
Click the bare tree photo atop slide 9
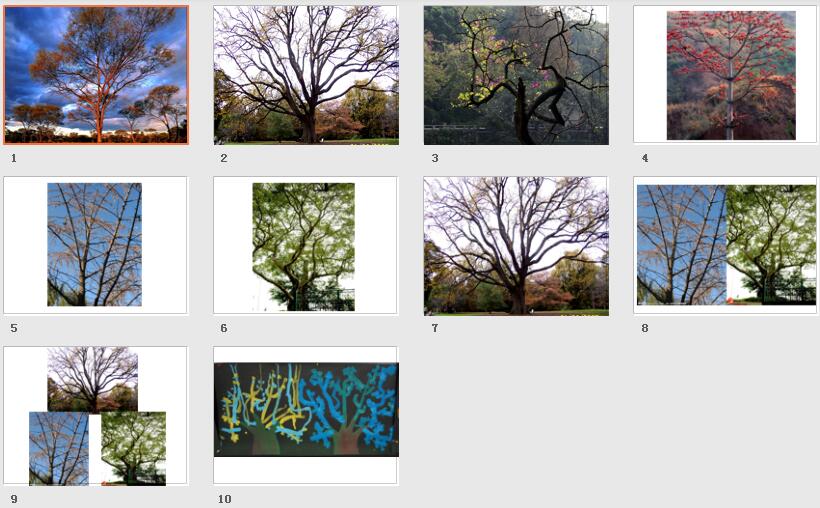[93, 379]
